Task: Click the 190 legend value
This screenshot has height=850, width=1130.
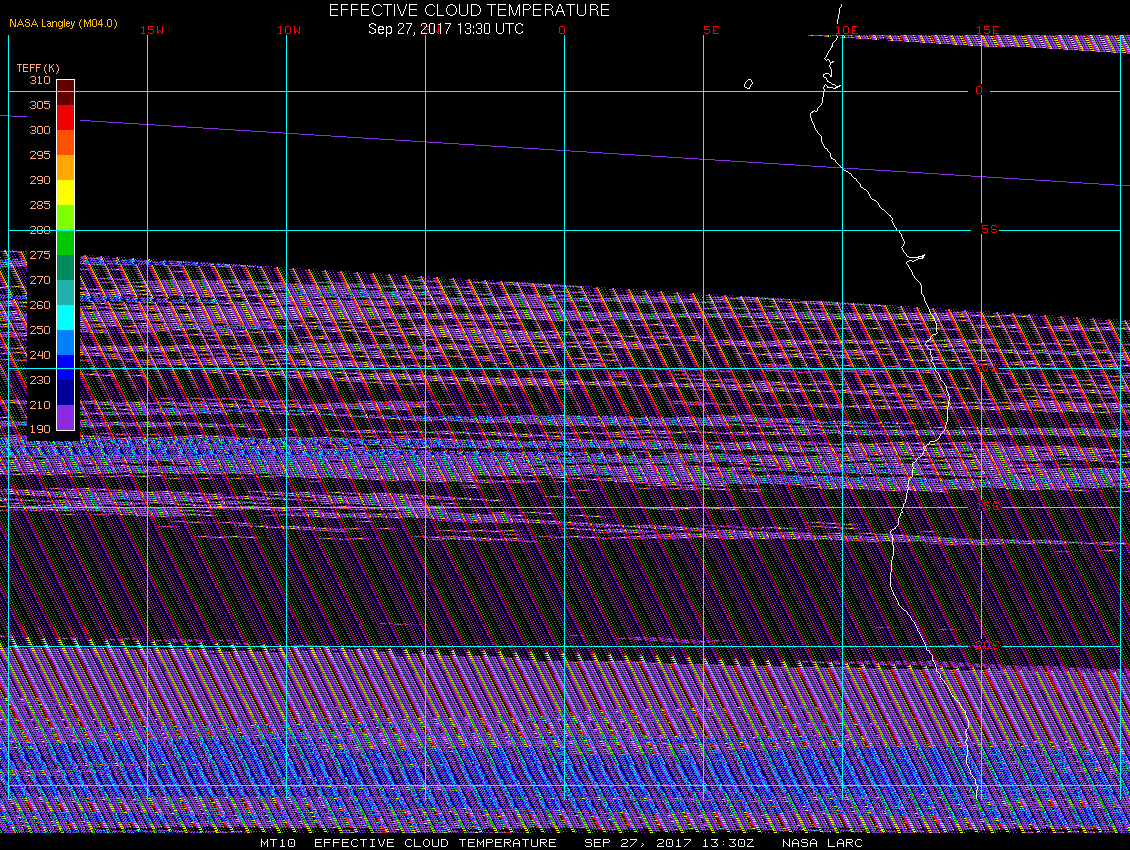Action: pos(40,429)
